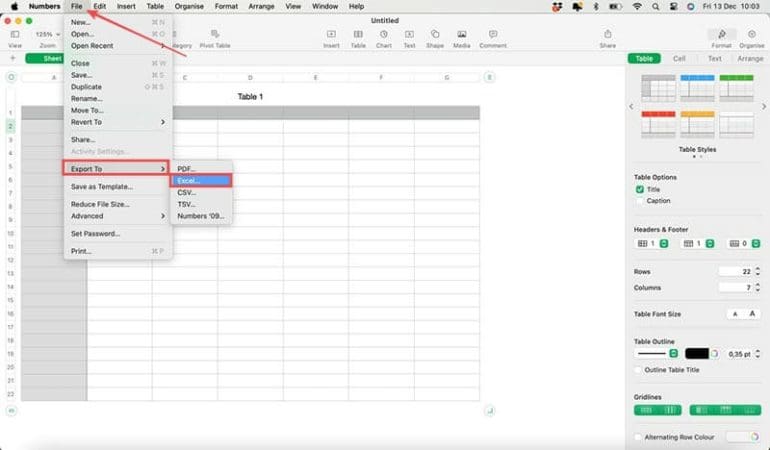Click the add-column handle right of column G
The image size is (770, 450).
click(x=489, y=77)
